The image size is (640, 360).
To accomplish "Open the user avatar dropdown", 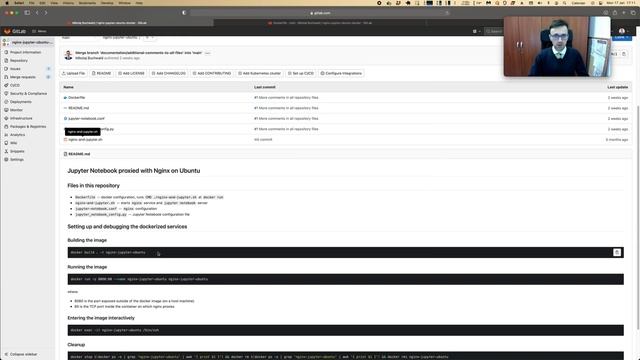I will [x=623, y=31].
